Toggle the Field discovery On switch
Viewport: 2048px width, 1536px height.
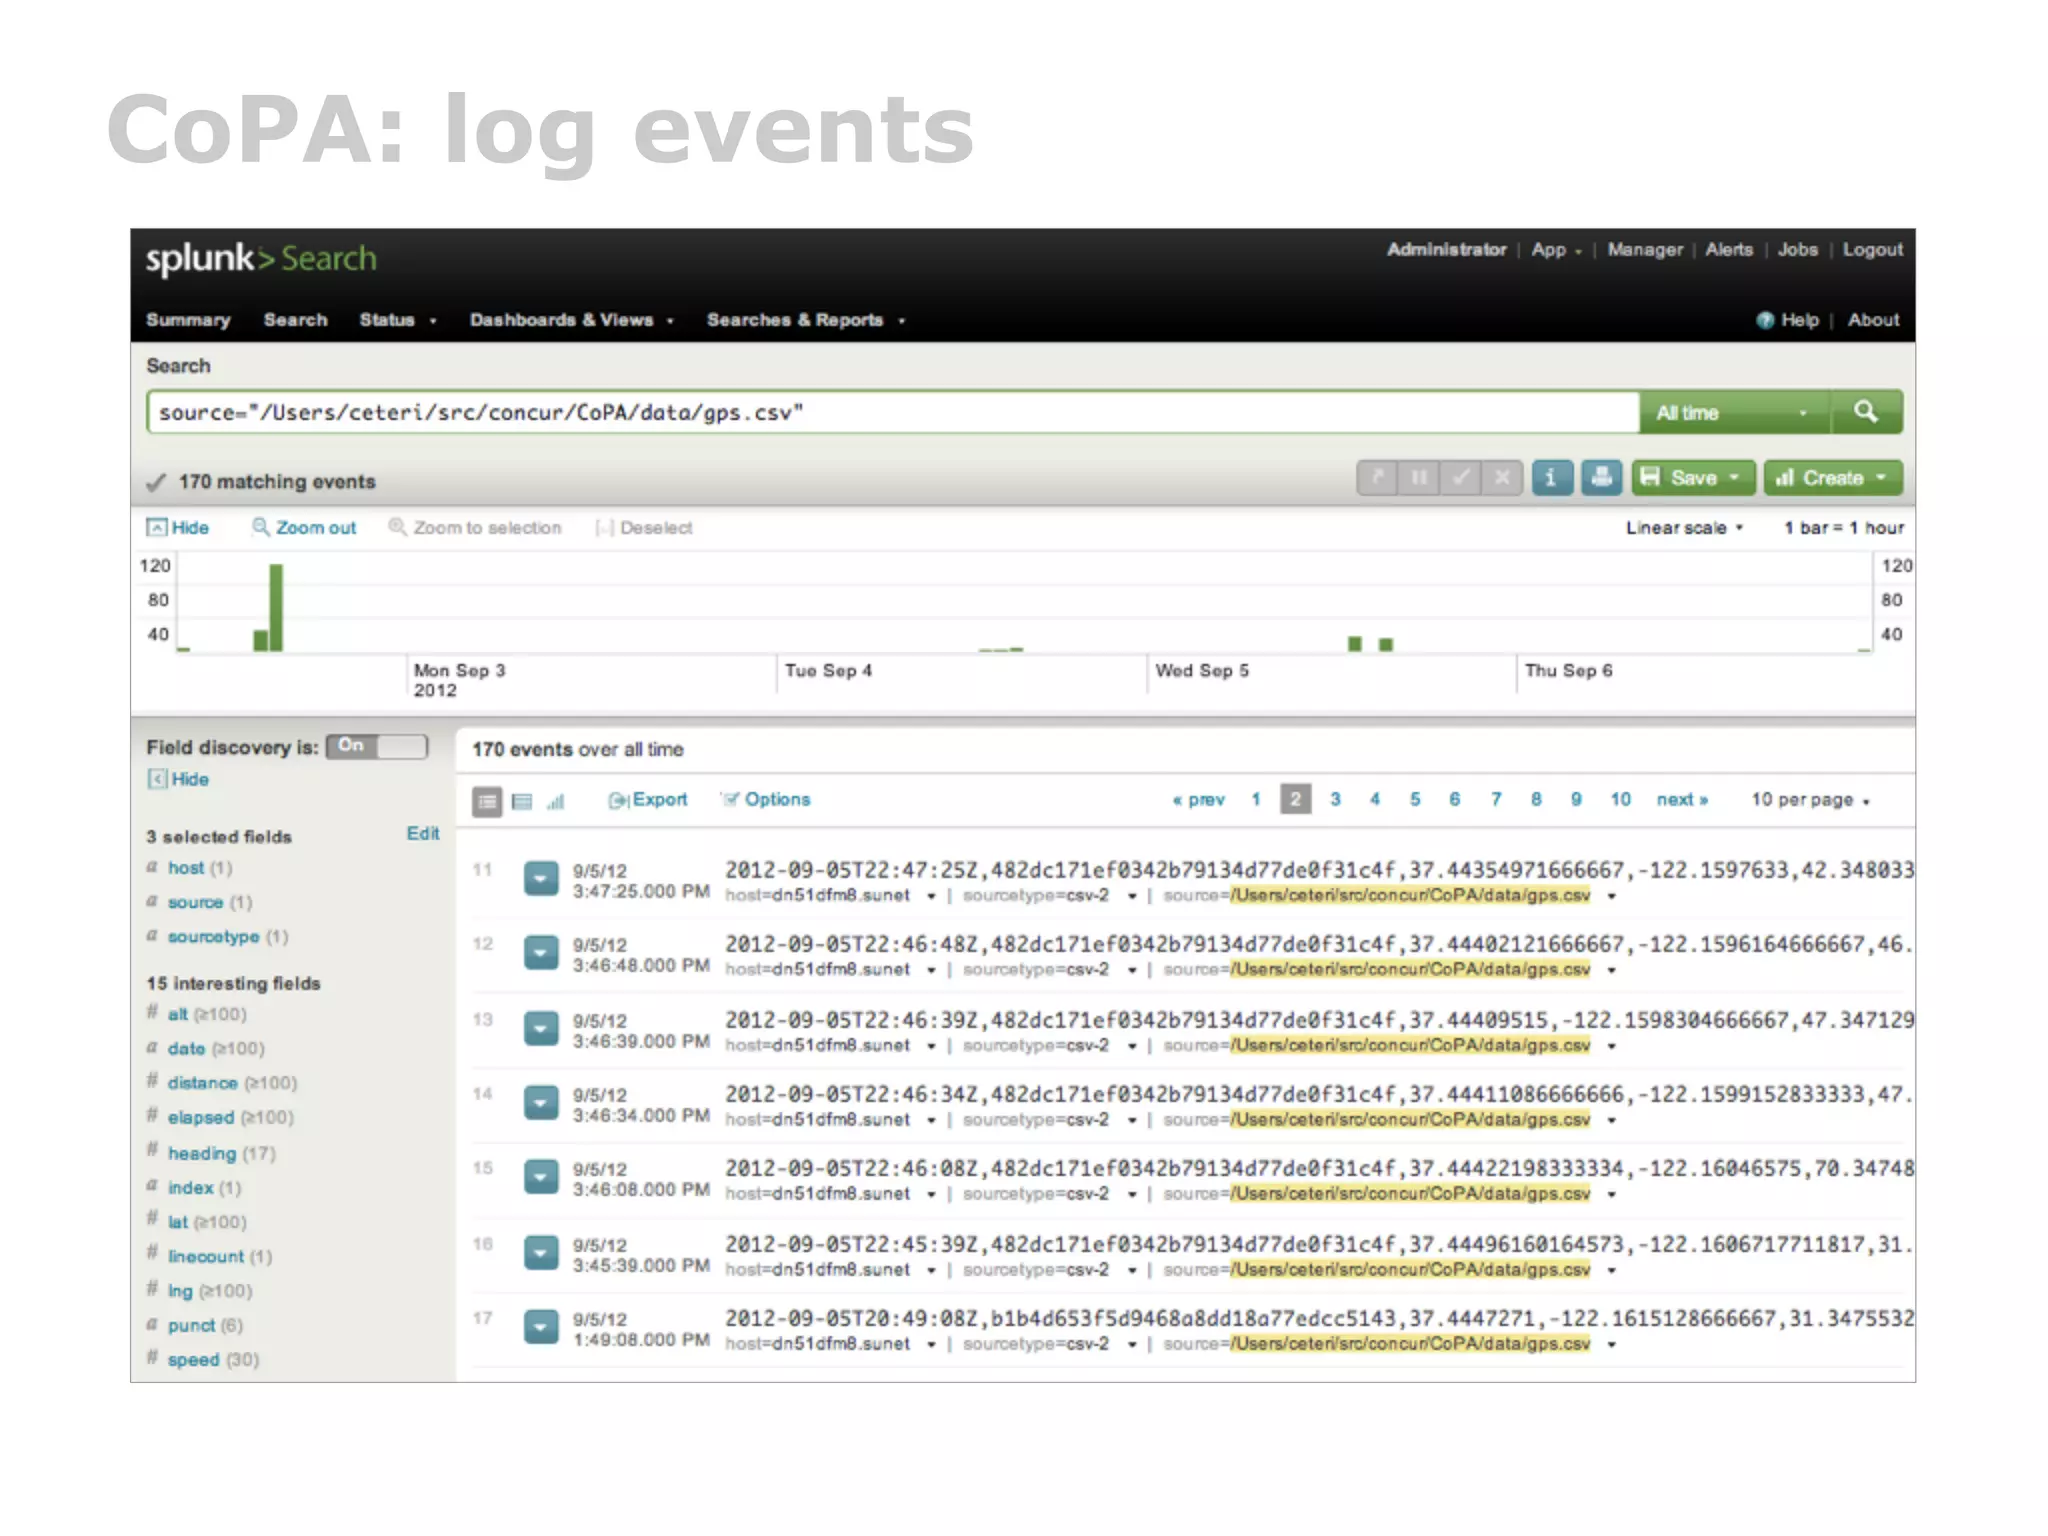(376, 746)
